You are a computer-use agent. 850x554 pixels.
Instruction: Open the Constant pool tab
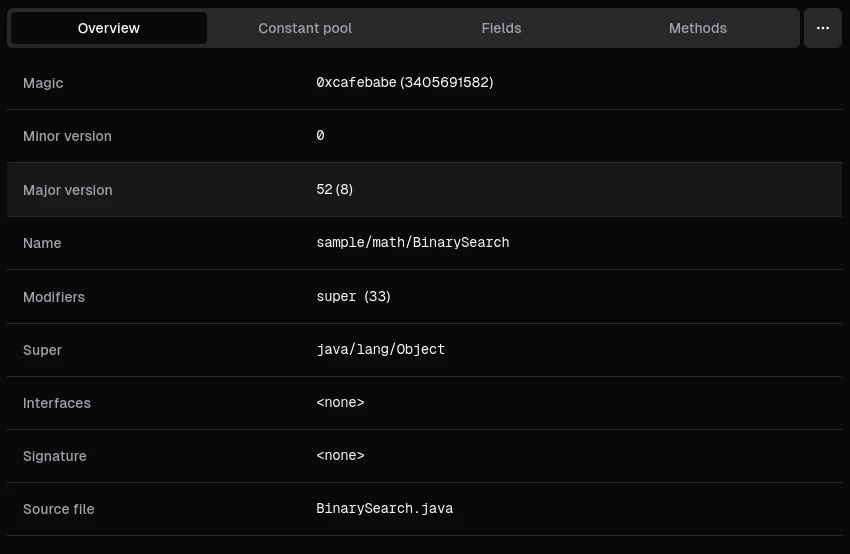click(305, 28)
